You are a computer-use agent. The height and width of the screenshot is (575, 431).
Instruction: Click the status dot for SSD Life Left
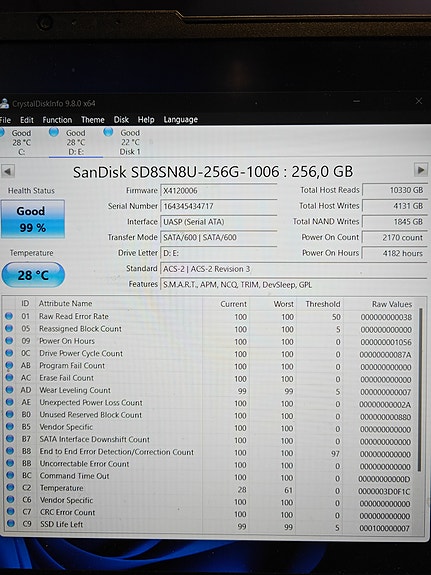[x=11, y=524]
